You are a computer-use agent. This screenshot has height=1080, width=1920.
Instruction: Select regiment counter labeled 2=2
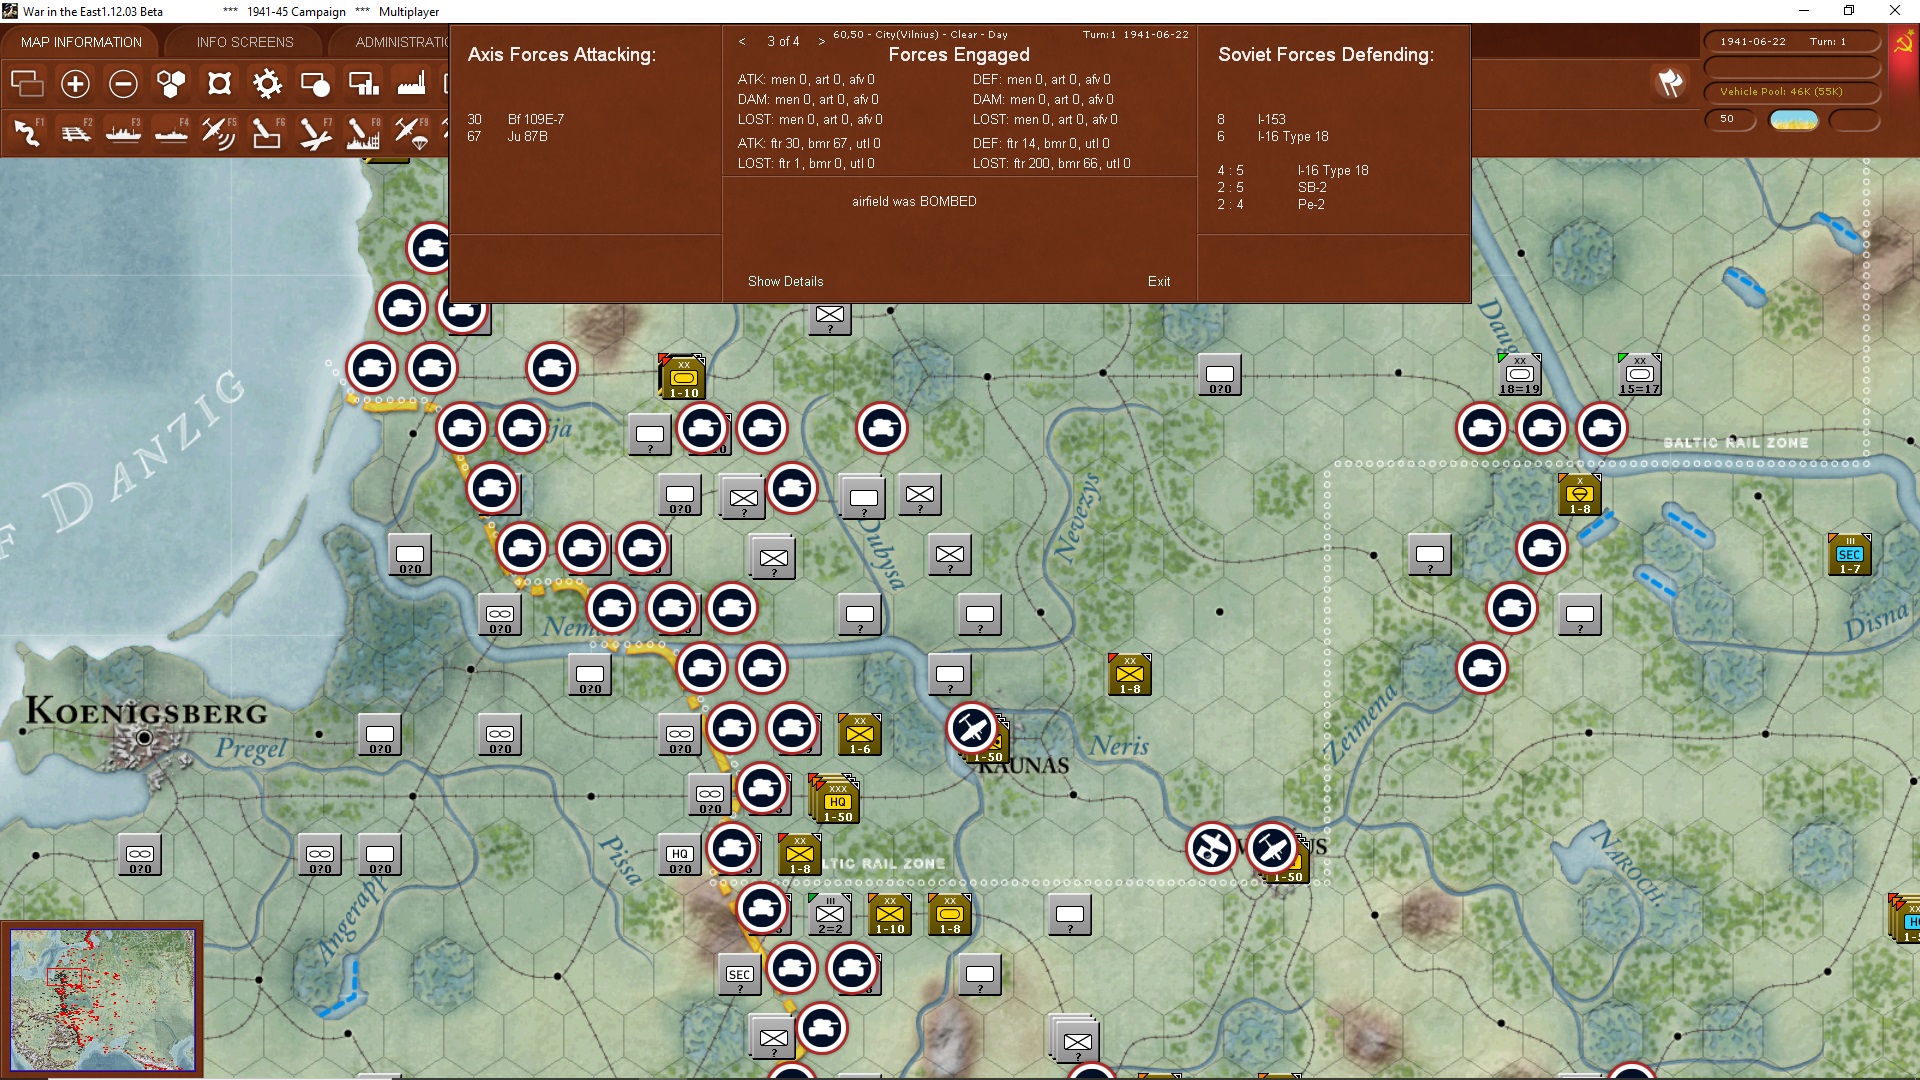[829, 914]
